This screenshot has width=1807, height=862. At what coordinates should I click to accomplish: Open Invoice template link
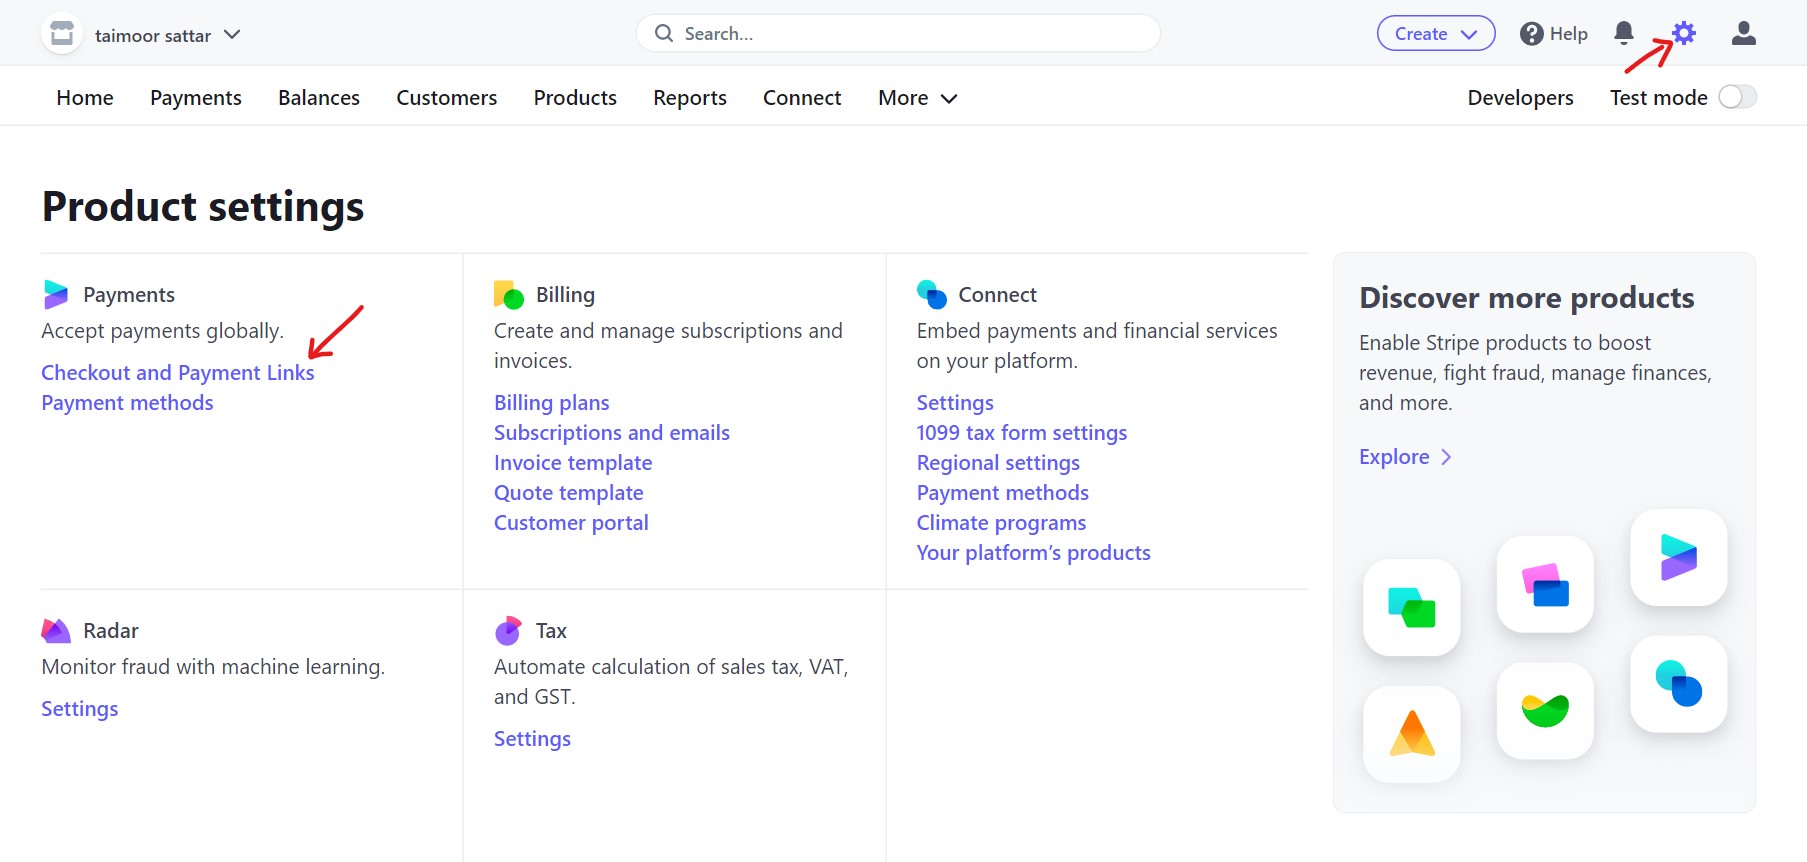[573, 462]
